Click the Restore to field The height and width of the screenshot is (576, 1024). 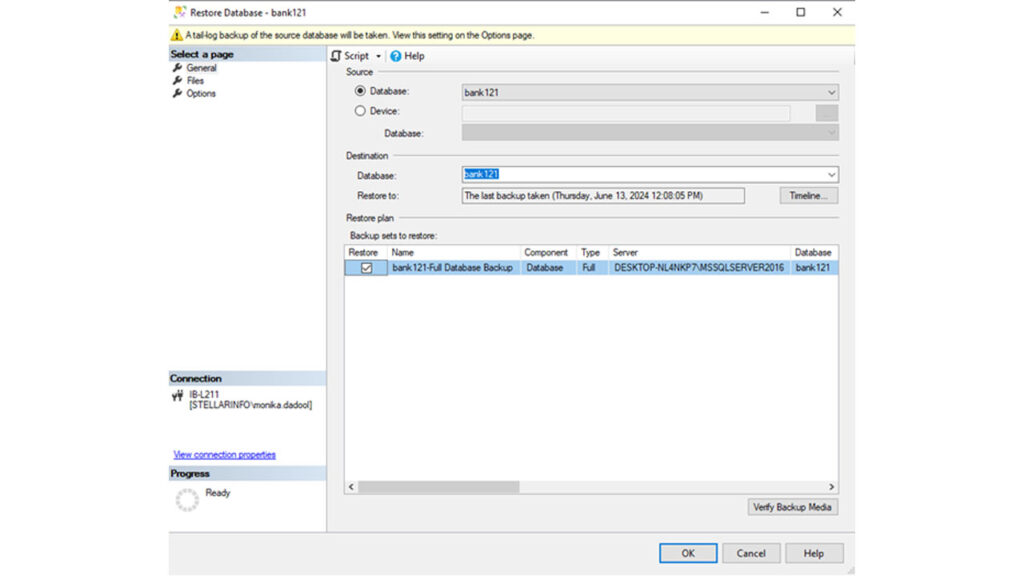click(603, 196)
